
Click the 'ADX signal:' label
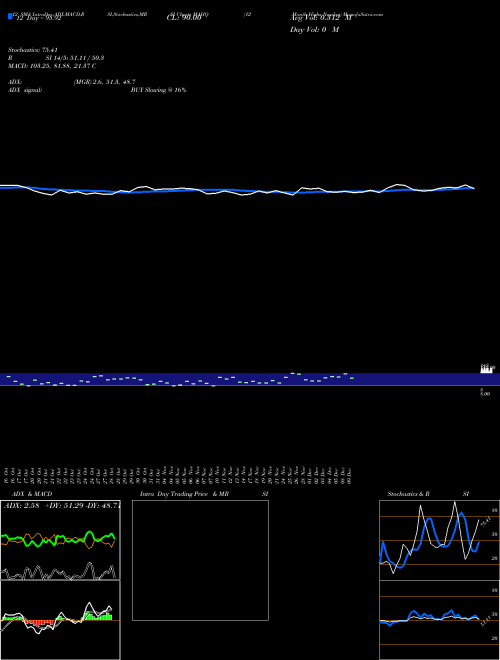coord(25,90)
